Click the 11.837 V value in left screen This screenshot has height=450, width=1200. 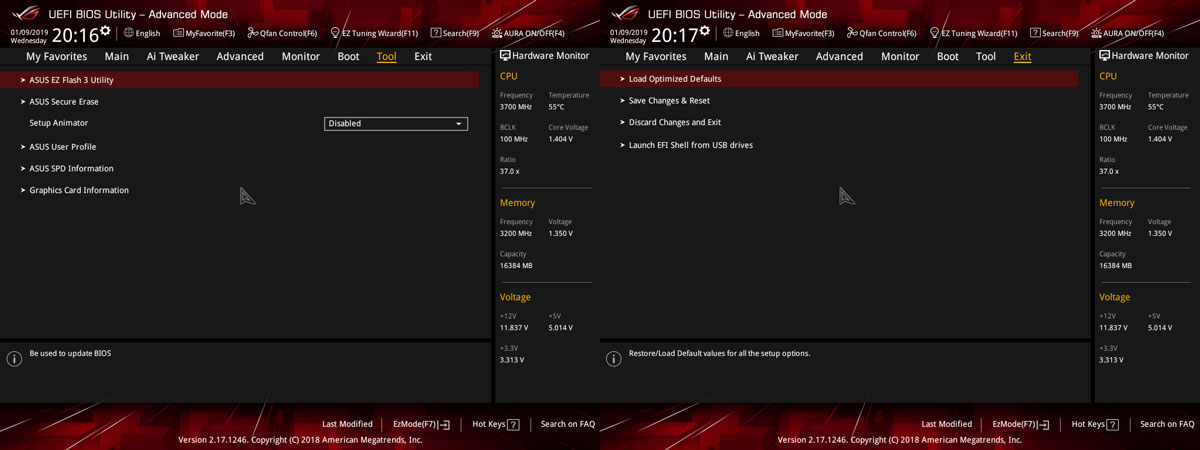(514, 328)
